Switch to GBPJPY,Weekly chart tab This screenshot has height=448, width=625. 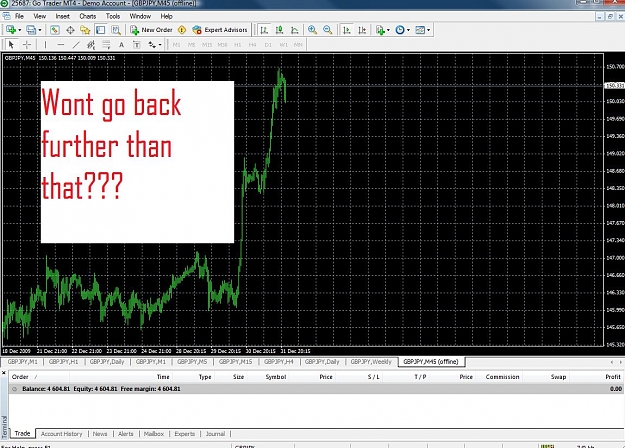(371, 362)
